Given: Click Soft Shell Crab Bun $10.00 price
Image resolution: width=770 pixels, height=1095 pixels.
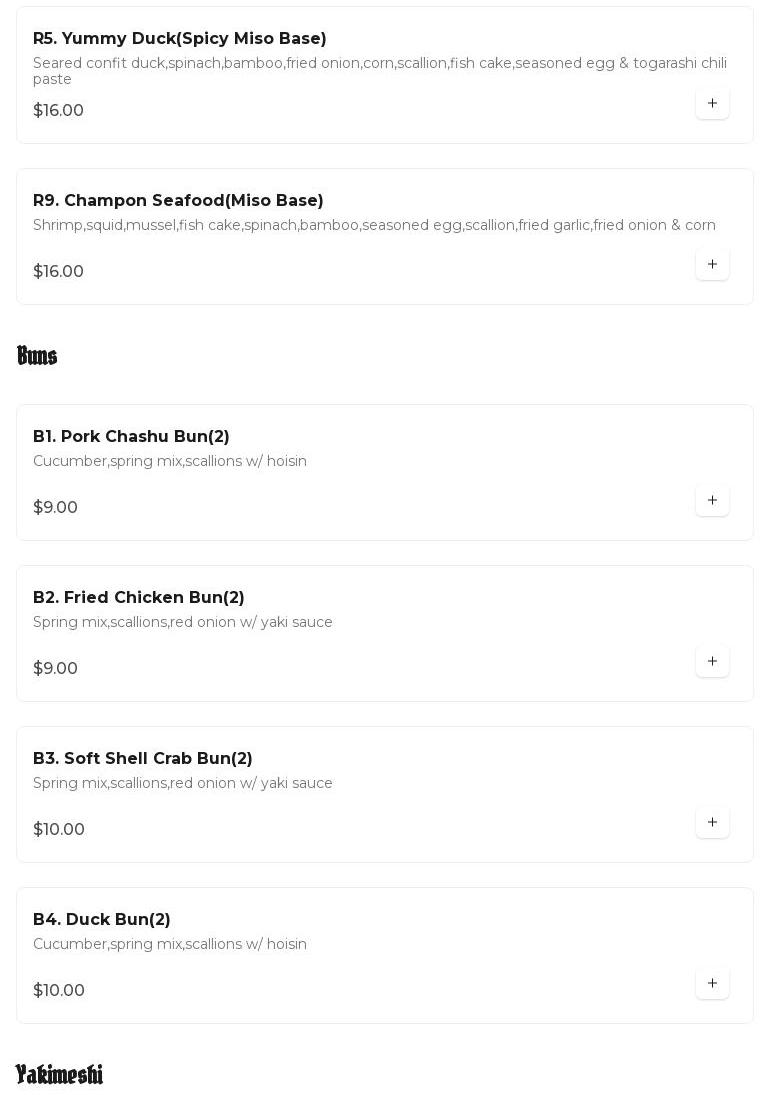Looking at the screenshot, I should [59, 830].
